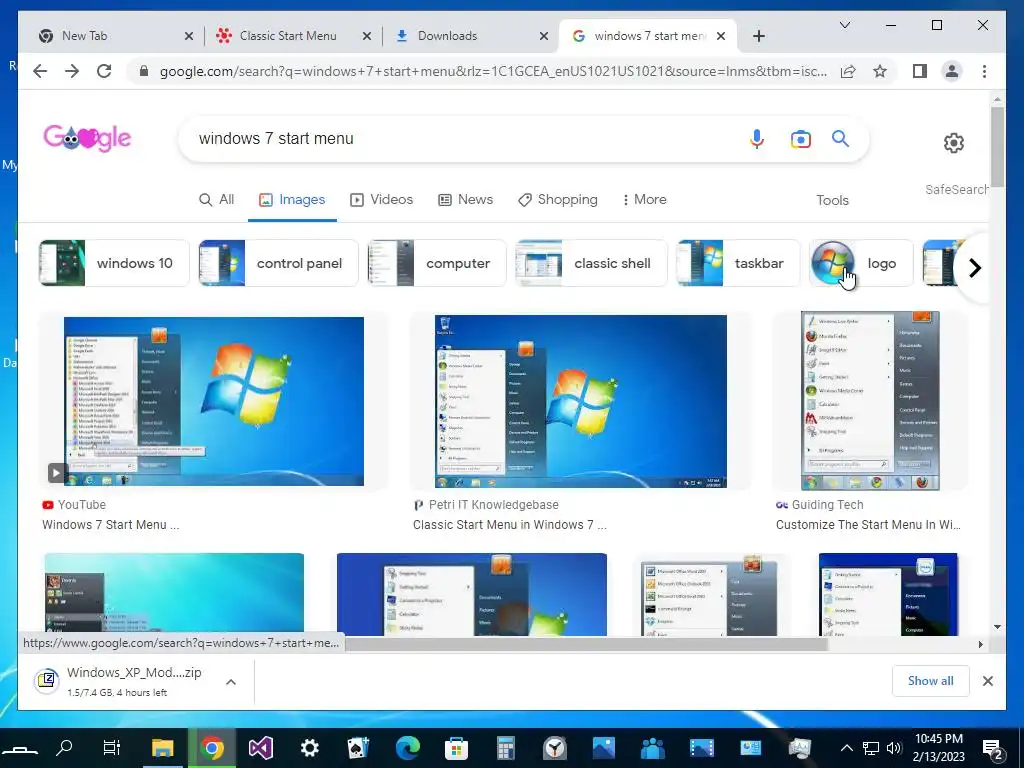Filter results by the control panel chip

(x=278, y=263)
